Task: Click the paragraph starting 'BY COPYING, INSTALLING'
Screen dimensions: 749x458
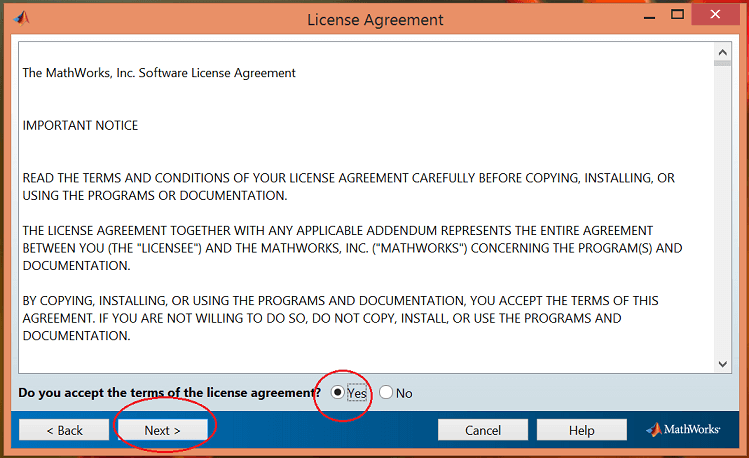Action: pos(340,318)
